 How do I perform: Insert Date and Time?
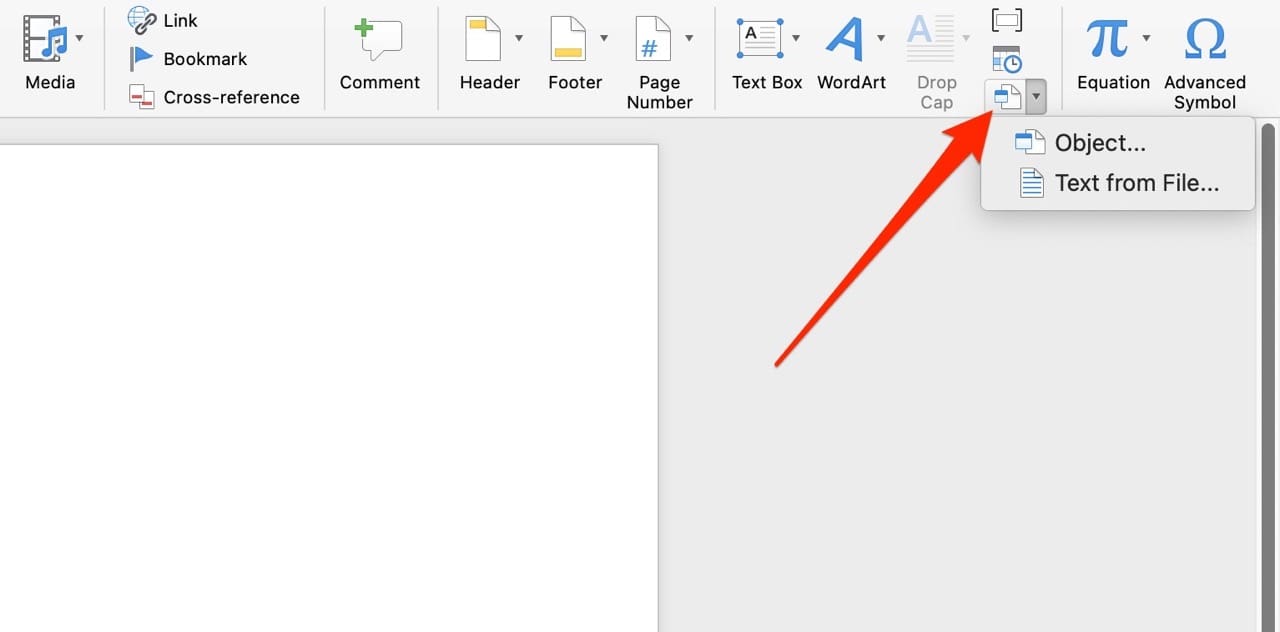click(x=1007, y=58)
